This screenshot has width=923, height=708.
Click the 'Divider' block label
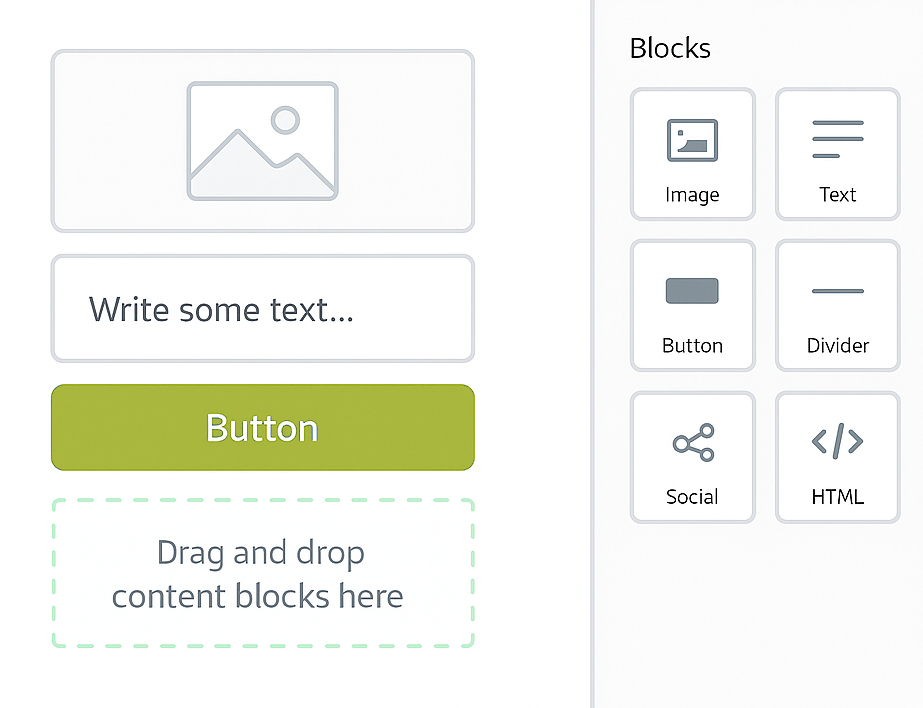point(838,345)
